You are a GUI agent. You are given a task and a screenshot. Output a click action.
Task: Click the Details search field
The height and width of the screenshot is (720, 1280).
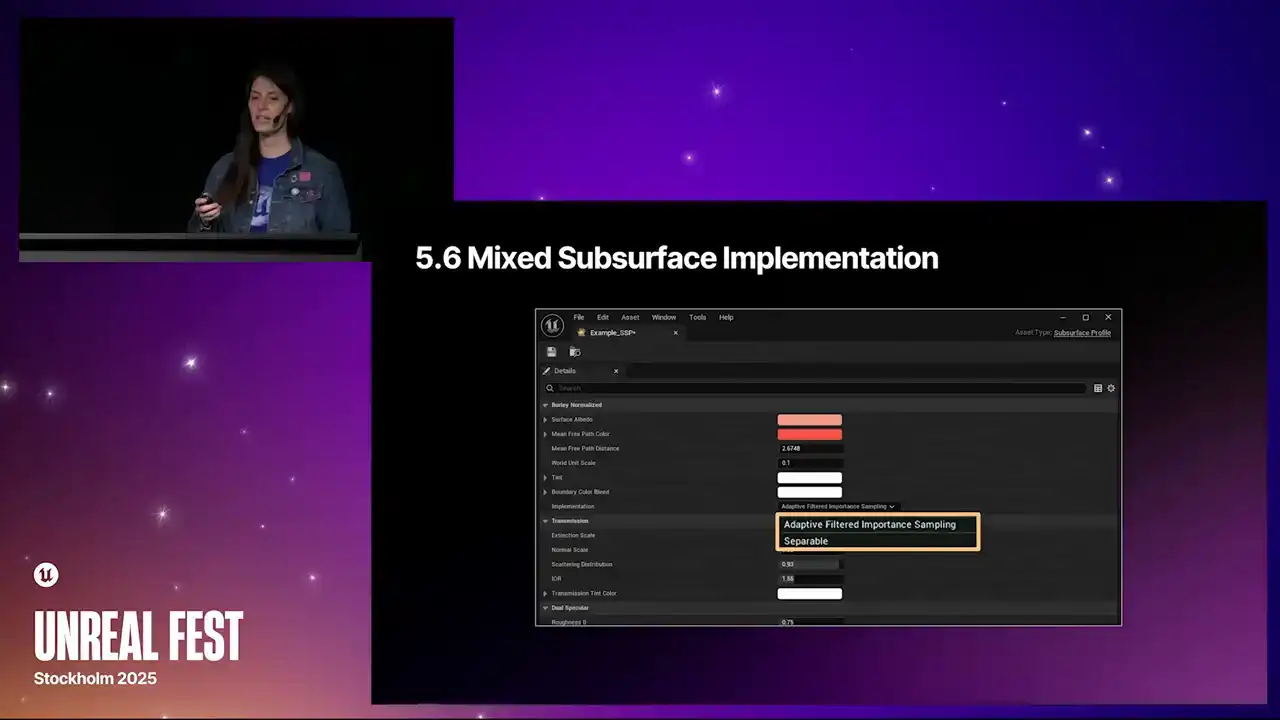click(815, 388)
